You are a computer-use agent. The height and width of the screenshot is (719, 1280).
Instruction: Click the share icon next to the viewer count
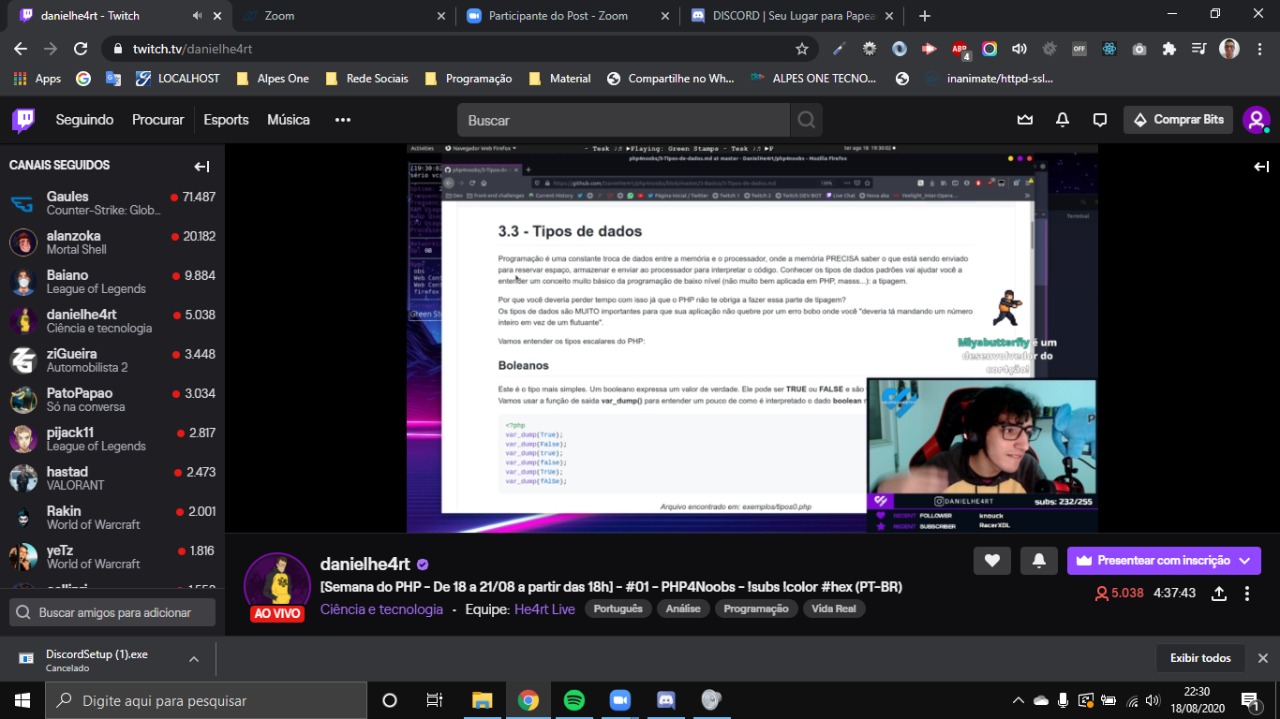point(1219,593)
